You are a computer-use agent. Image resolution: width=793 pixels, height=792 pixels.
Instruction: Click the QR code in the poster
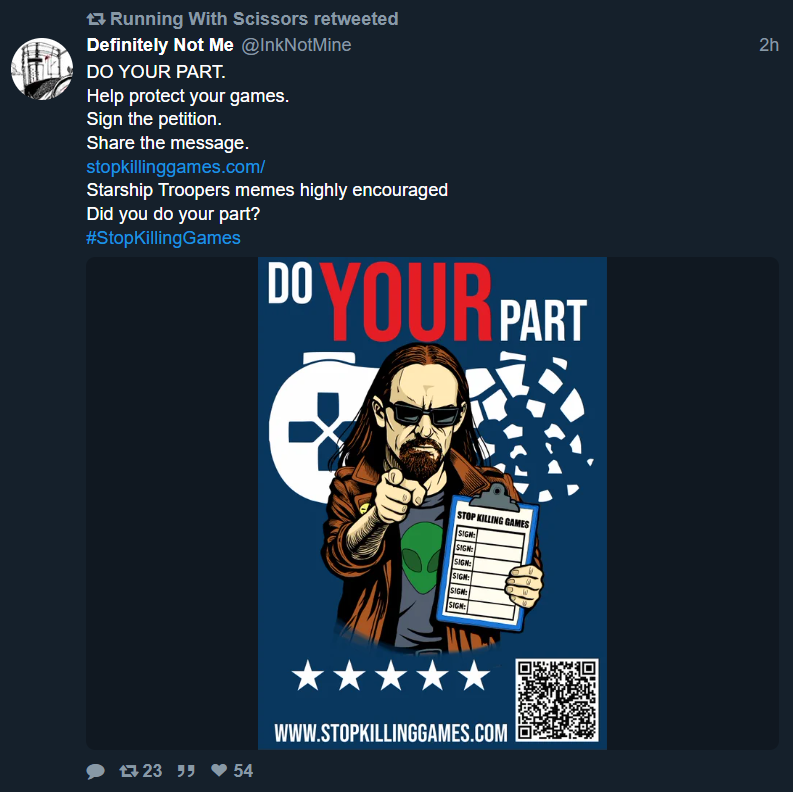(x=556, y=700)
